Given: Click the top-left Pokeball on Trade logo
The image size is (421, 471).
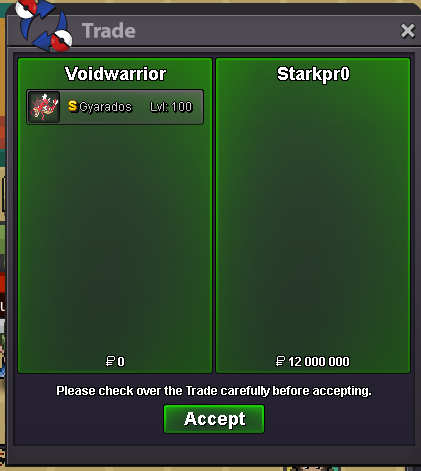Looking at the screenshot, I should [x=26, y=9].
